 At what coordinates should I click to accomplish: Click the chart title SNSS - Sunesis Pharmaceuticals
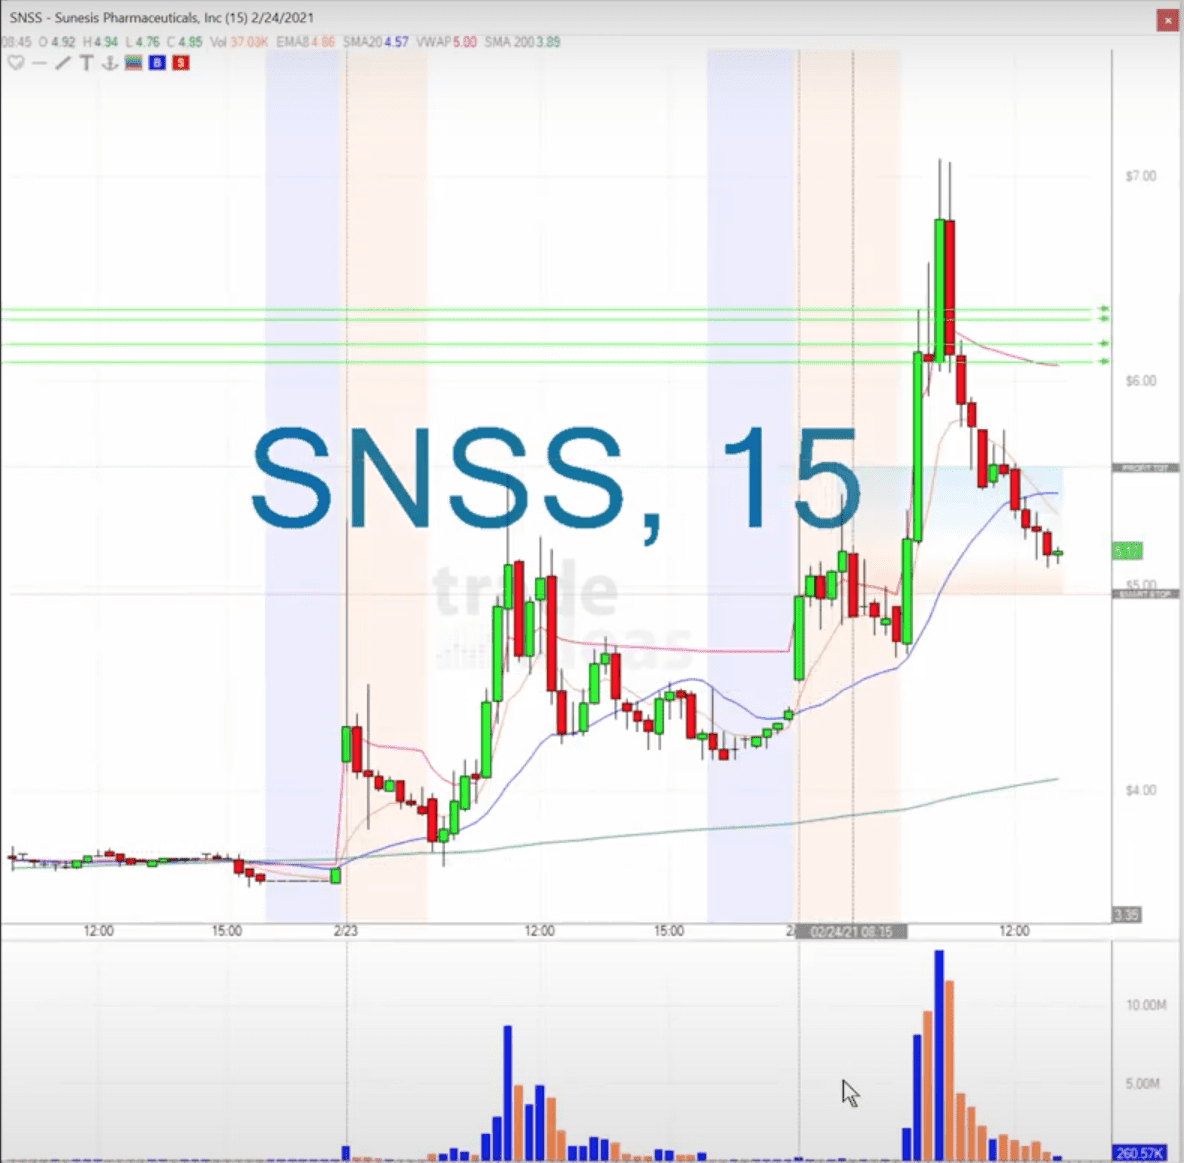click(x=161, y=17)
